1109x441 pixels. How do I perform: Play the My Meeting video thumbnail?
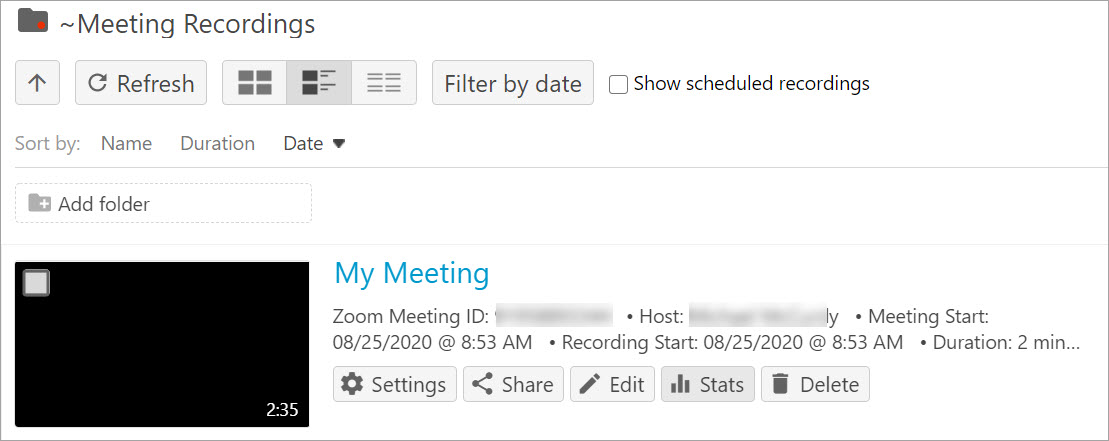point(162,344)
